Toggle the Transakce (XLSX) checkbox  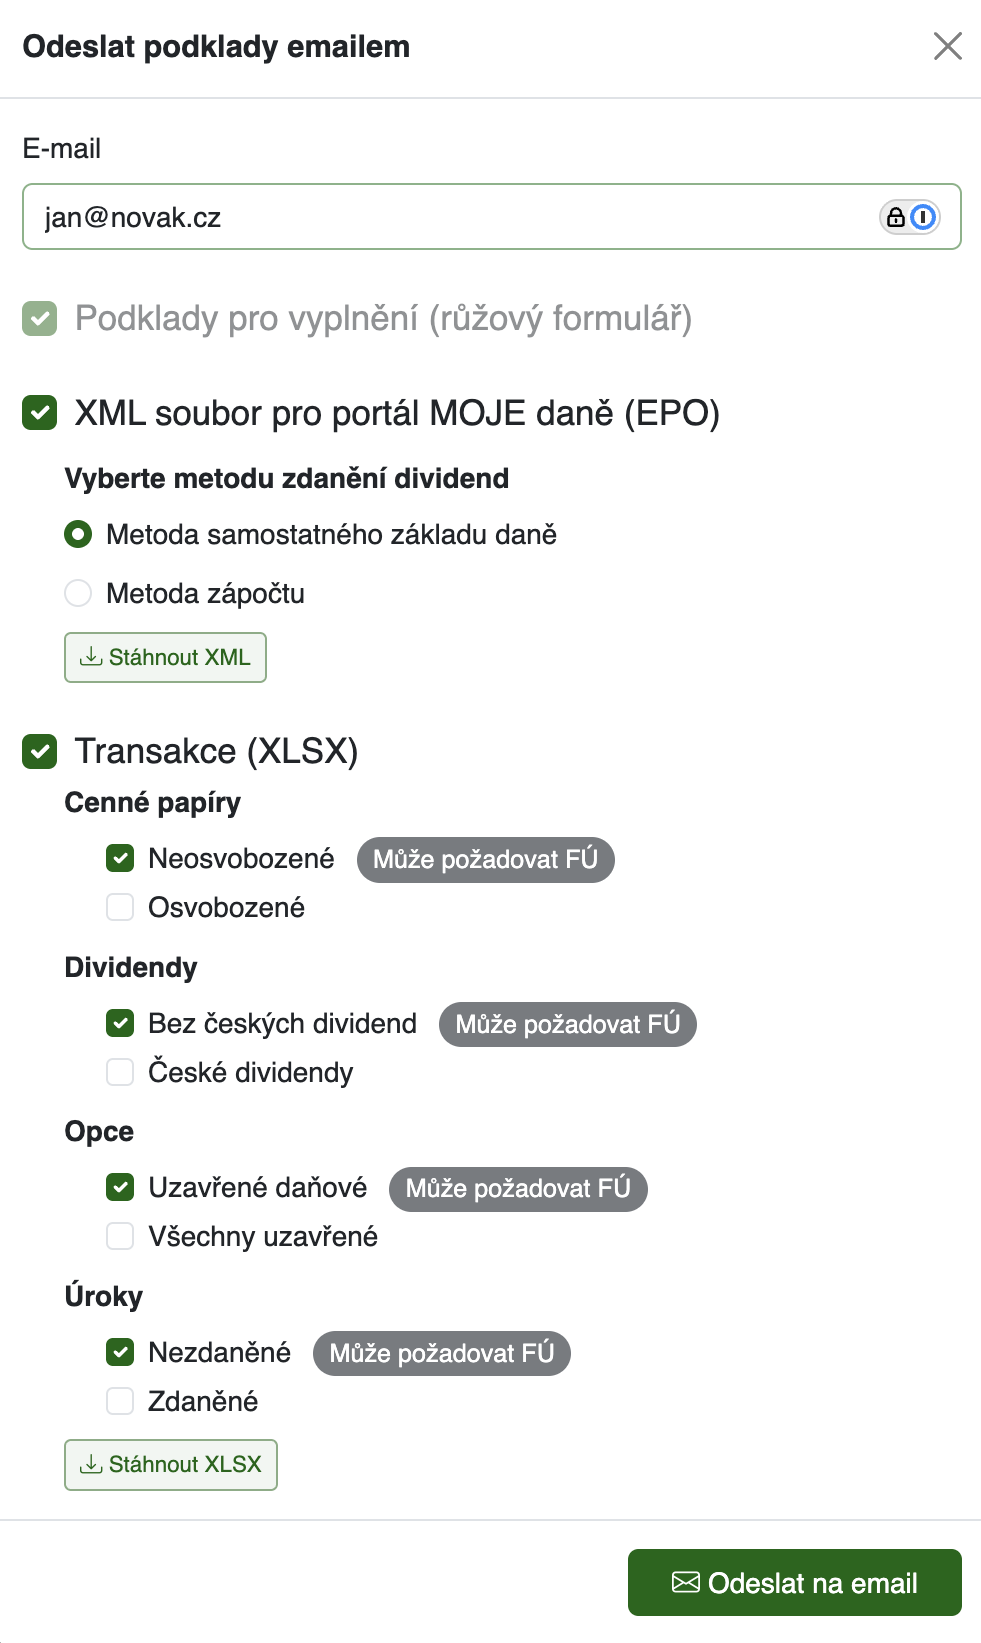coord(40,751)
